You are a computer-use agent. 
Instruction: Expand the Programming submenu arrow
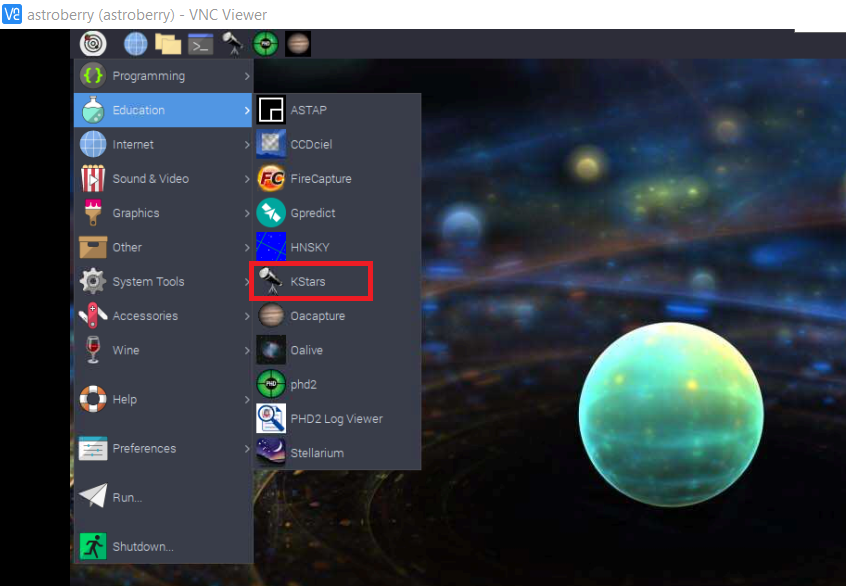point(247,76)
